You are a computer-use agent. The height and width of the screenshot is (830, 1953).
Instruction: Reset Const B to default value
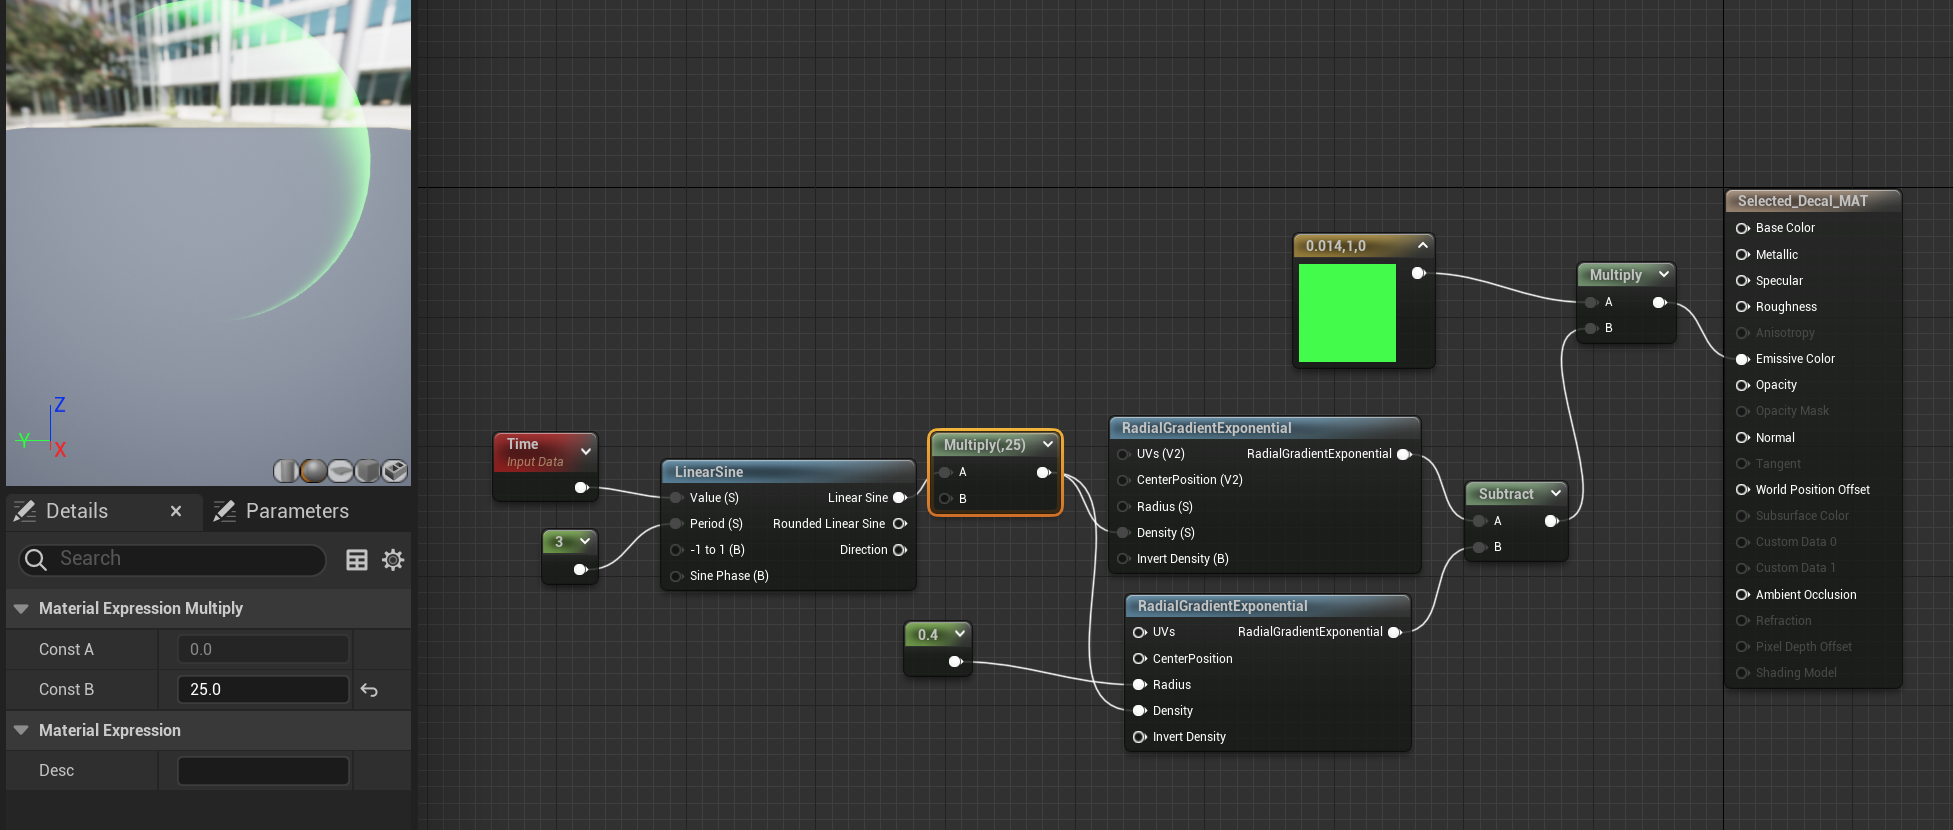[369, 690]
